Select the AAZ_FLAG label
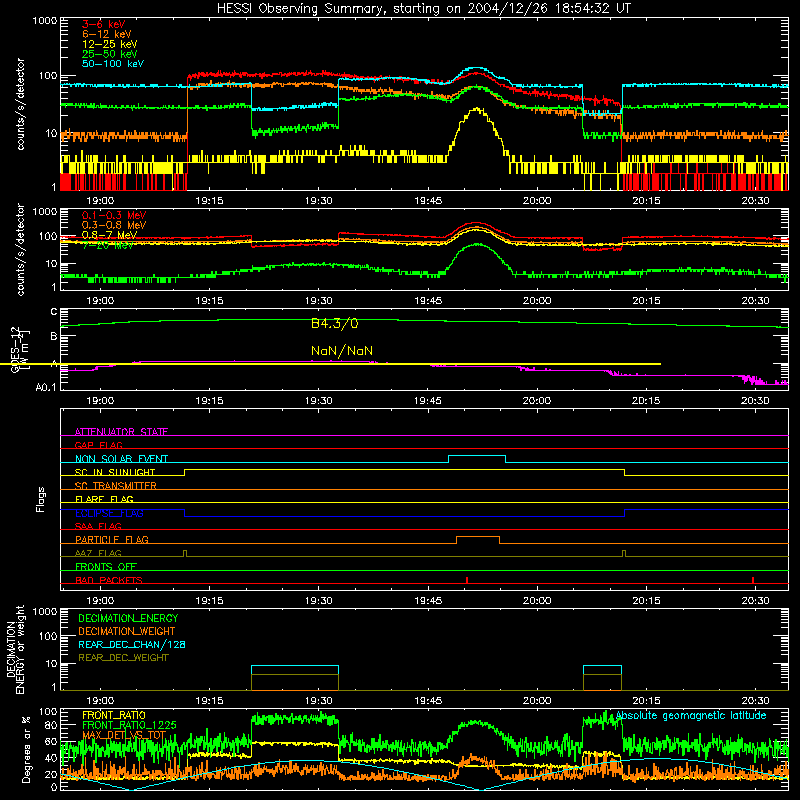Image resolution: width=800 pixels, height=800 pixels. click(98, 553)
